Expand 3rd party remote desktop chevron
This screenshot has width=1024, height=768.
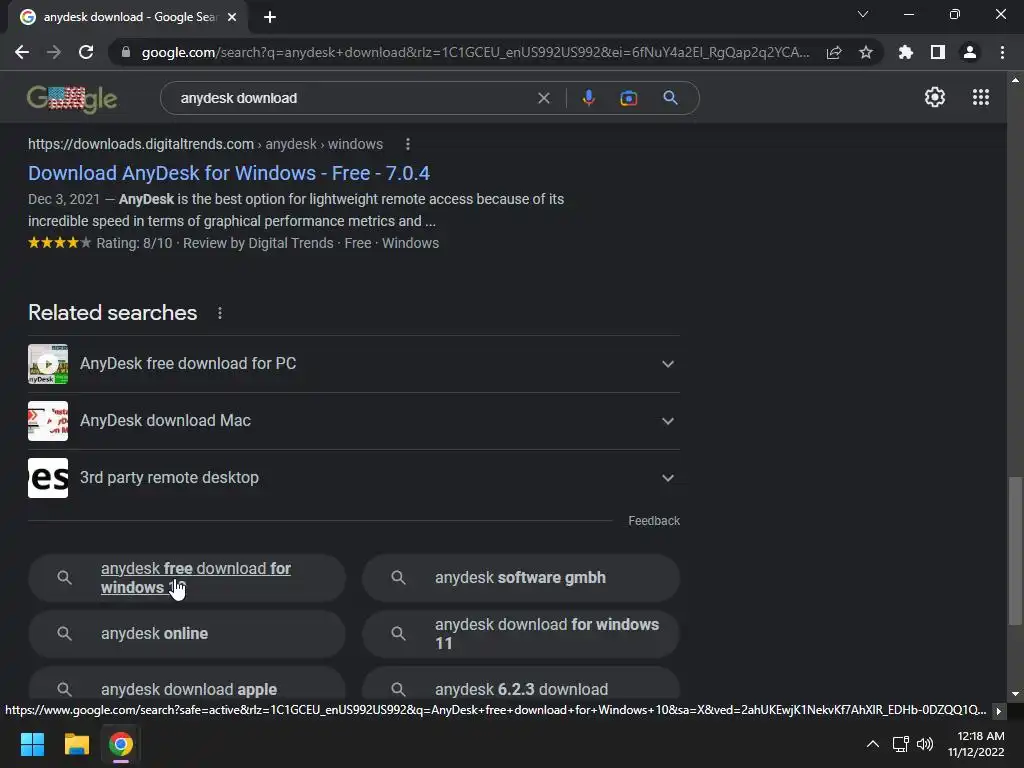pos(667,477)
